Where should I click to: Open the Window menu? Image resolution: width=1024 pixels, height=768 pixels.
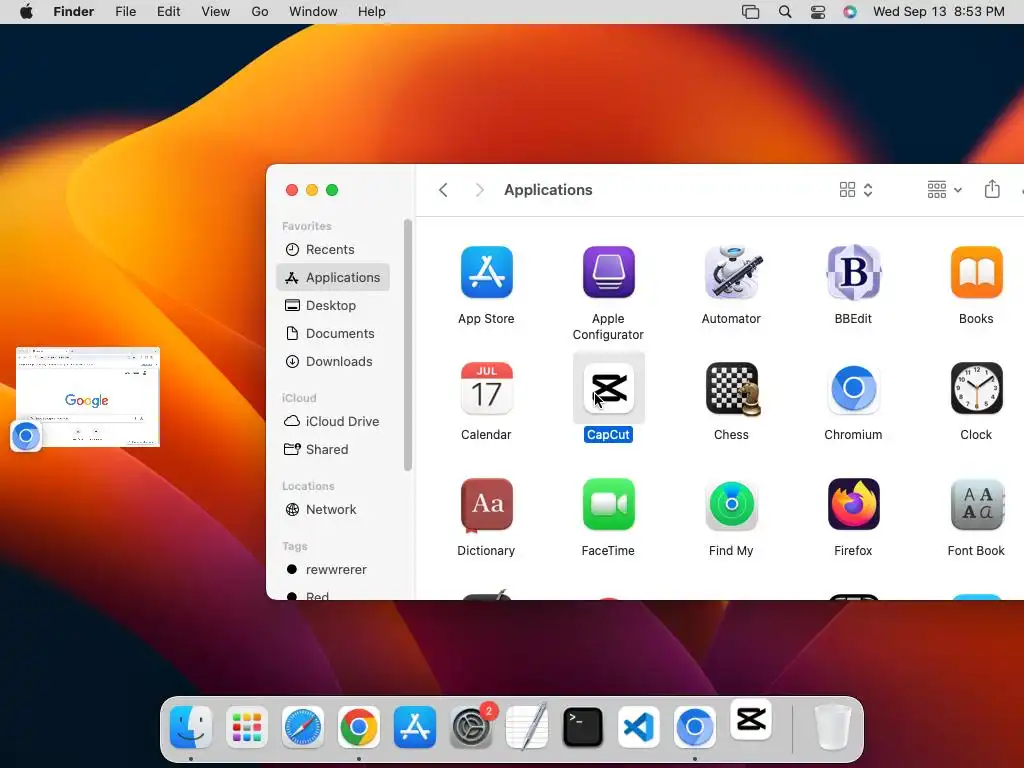click(x=313, y=12)
